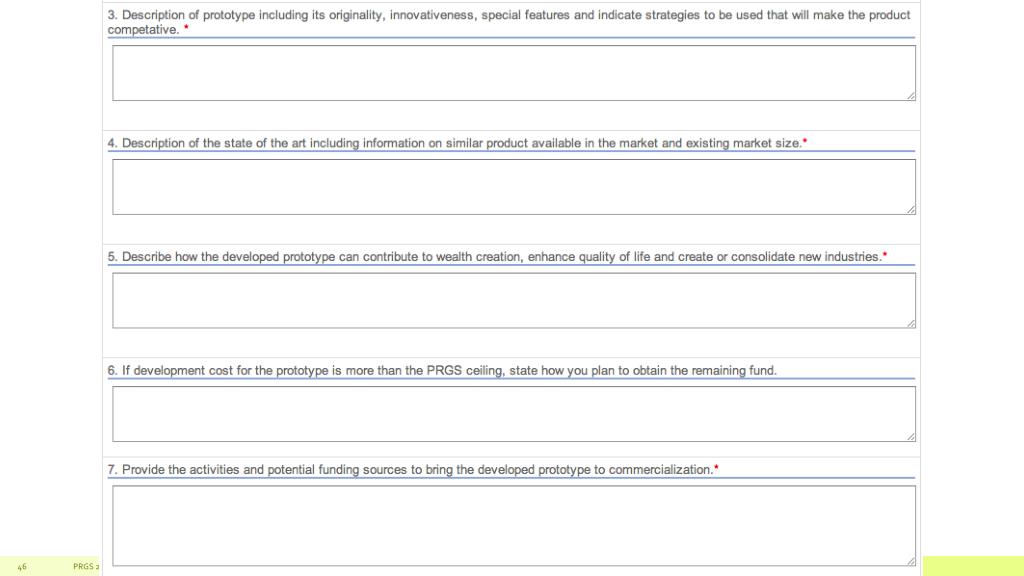Activate the commercialization funding sources text area
This screenshot has width=1024, height=576.
click(513, 526)
